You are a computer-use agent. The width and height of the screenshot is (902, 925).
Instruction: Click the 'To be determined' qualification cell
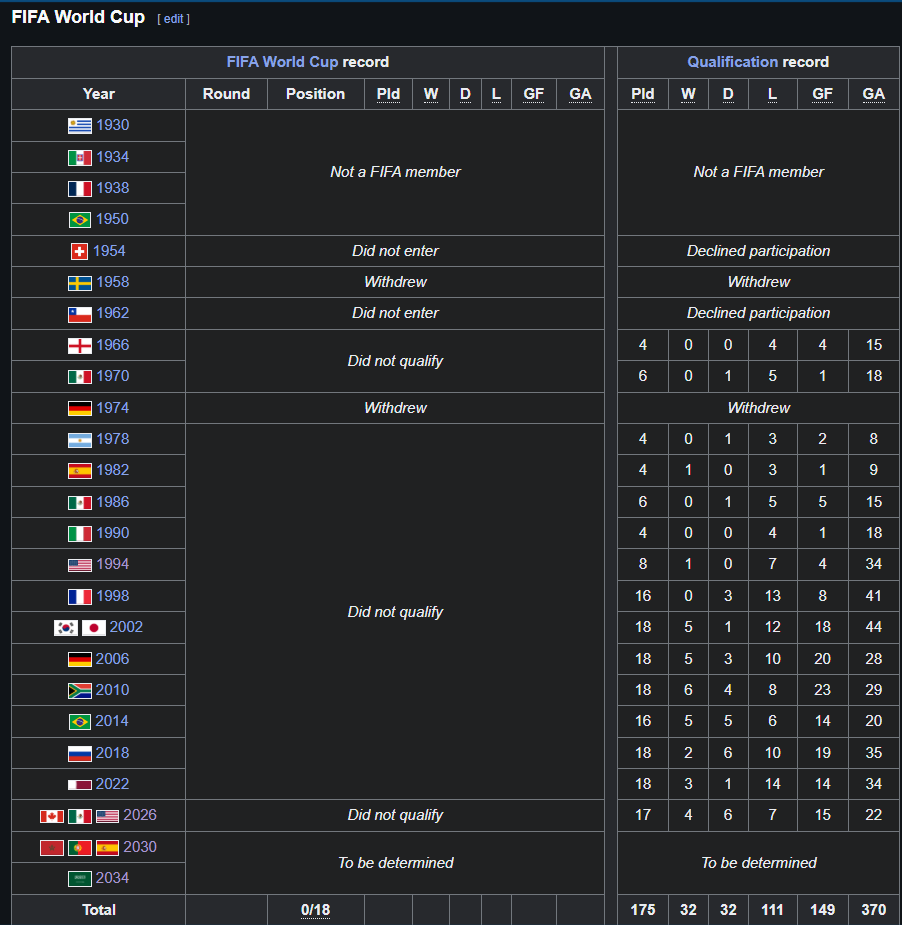point(759,863)
